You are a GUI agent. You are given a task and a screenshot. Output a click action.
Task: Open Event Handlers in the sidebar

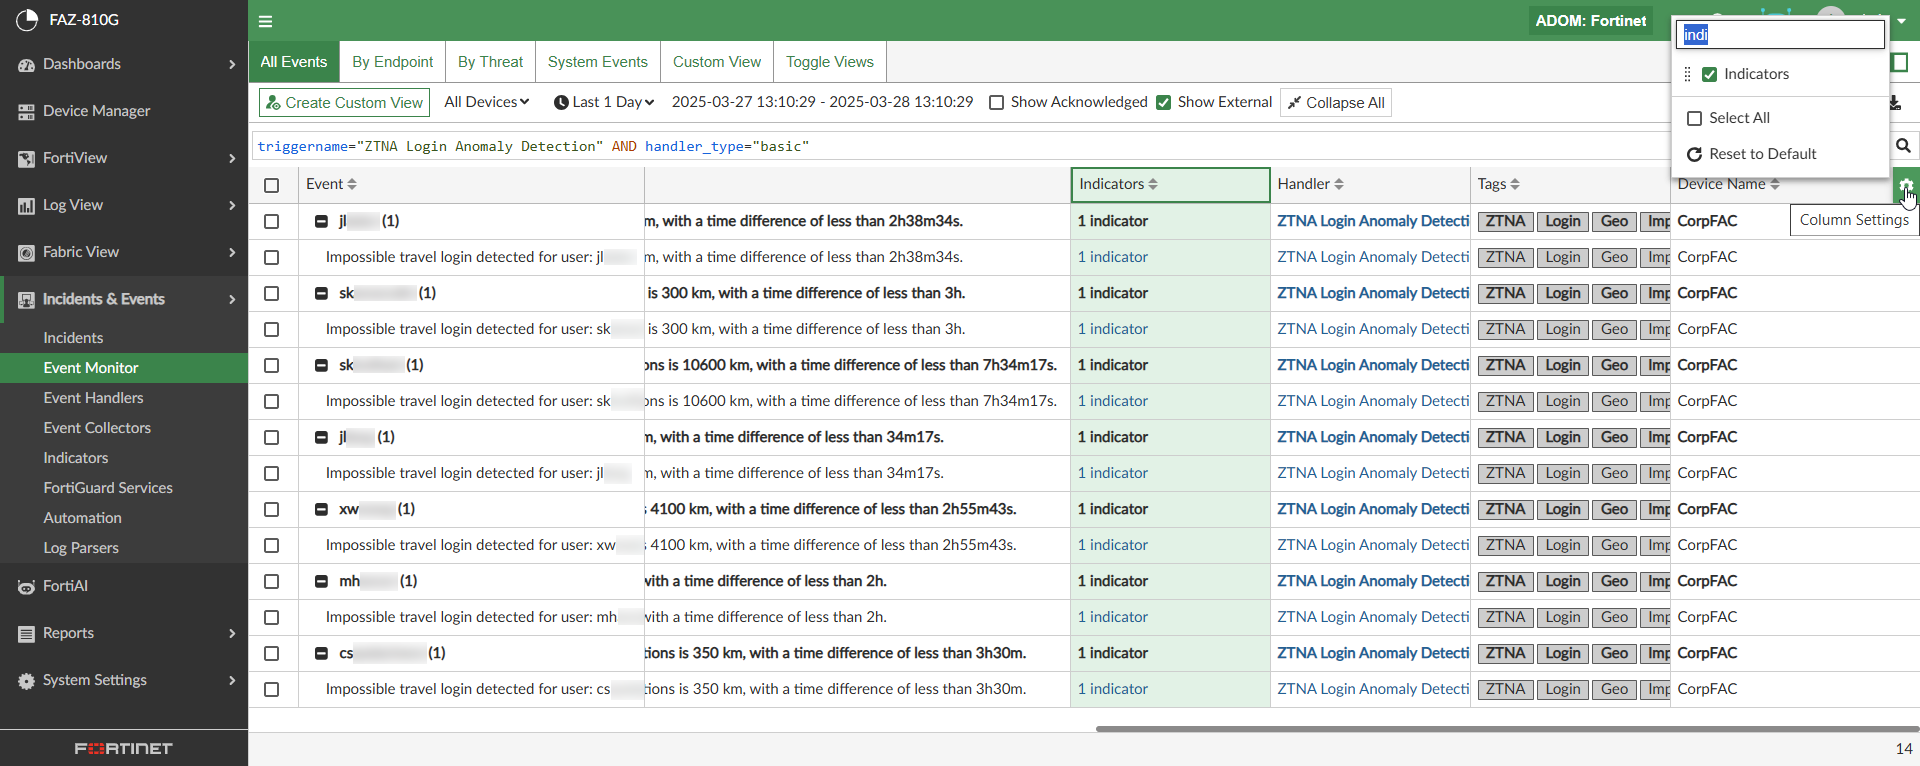pos(93,398)
